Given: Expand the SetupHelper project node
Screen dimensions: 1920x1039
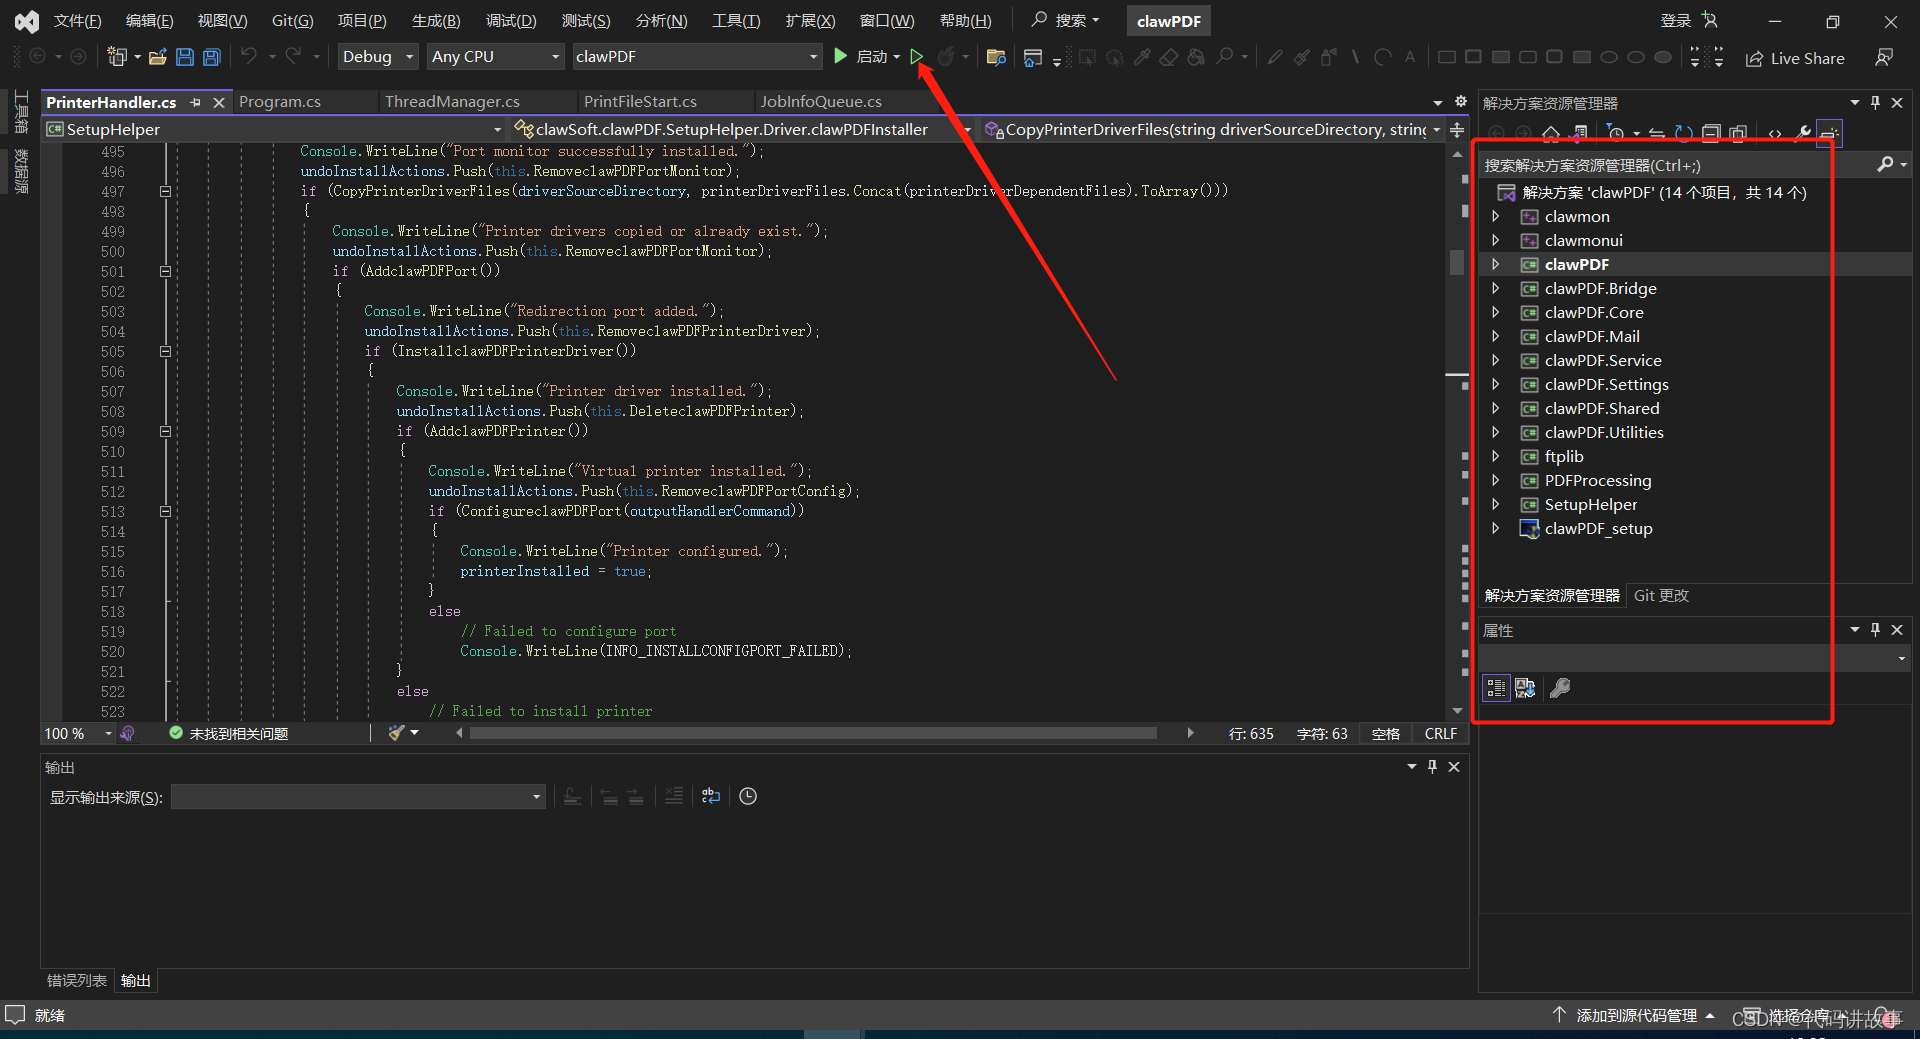Looking at the screenshot, I should [1496, 504].
